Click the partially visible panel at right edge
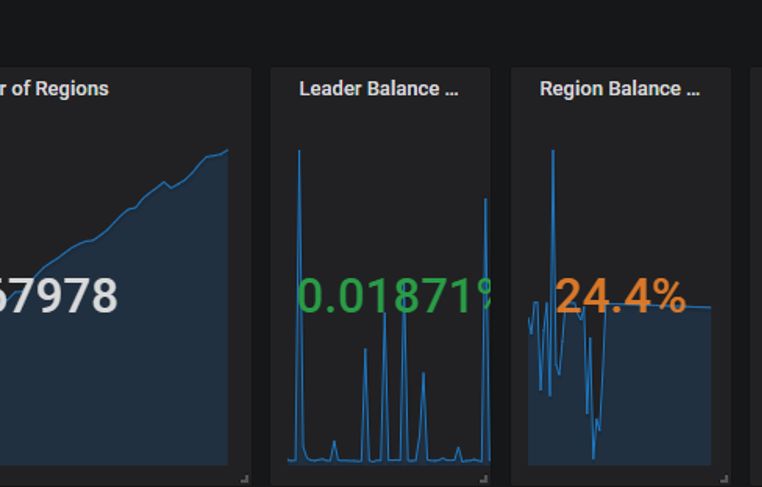This screenshot has width=762, height=487. point(756,270)
